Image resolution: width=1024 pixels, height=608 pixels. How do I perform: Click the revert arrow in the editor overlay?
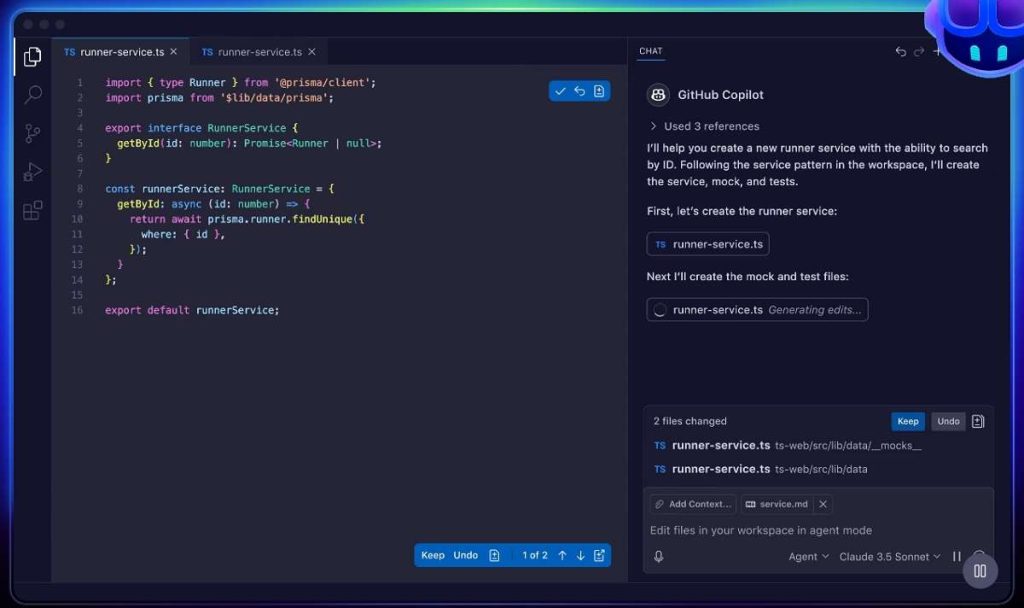(579, 90)
